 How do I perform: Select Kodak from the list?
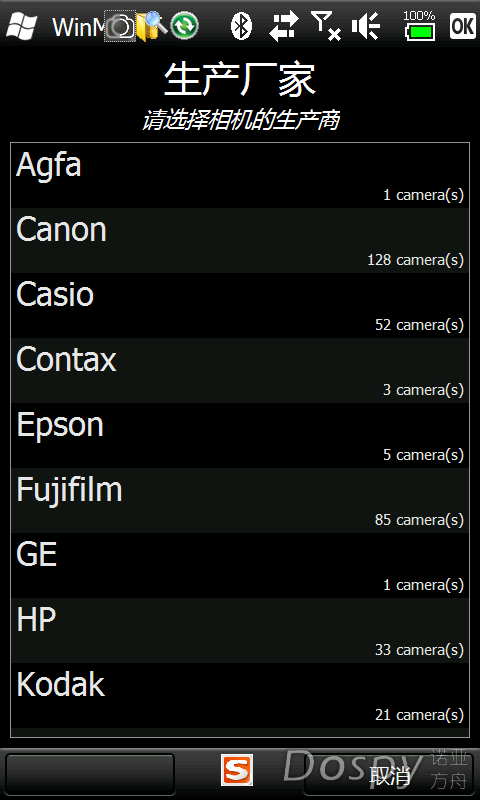240,695
